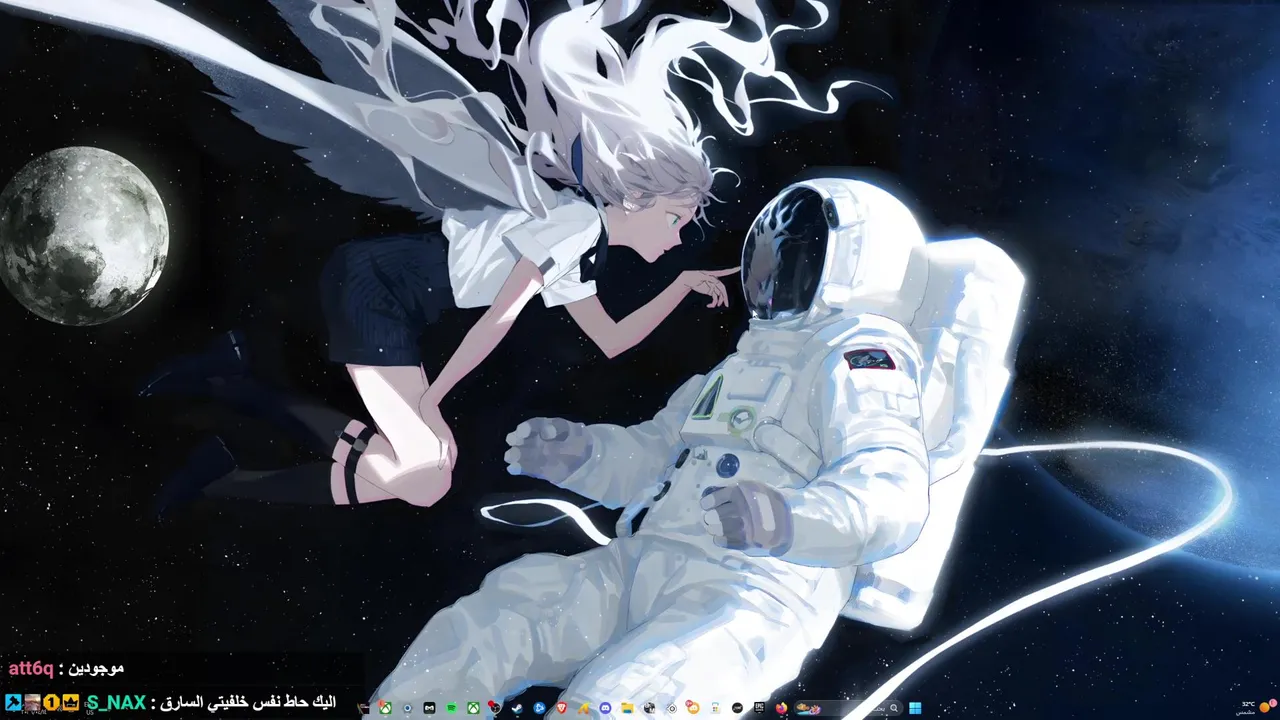This screenshot has width=1280, height=720.
Task: Click the black mask icon left of Spotify
Action: coord(429,708)
